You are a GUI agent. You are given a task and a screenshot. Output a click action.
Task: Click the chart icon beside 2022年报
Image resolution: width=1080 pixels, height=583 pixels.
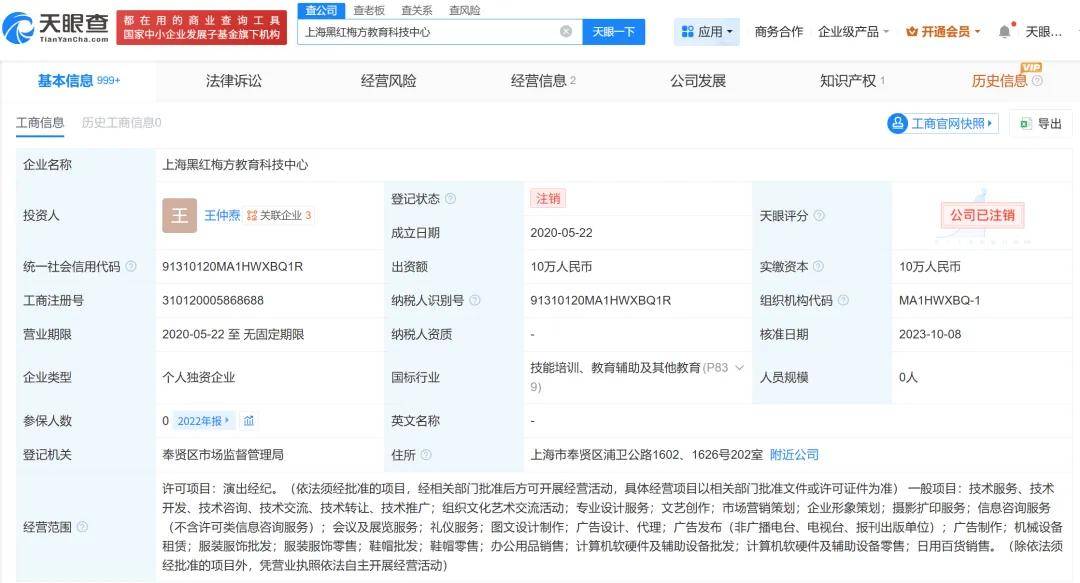click(249, 420)
